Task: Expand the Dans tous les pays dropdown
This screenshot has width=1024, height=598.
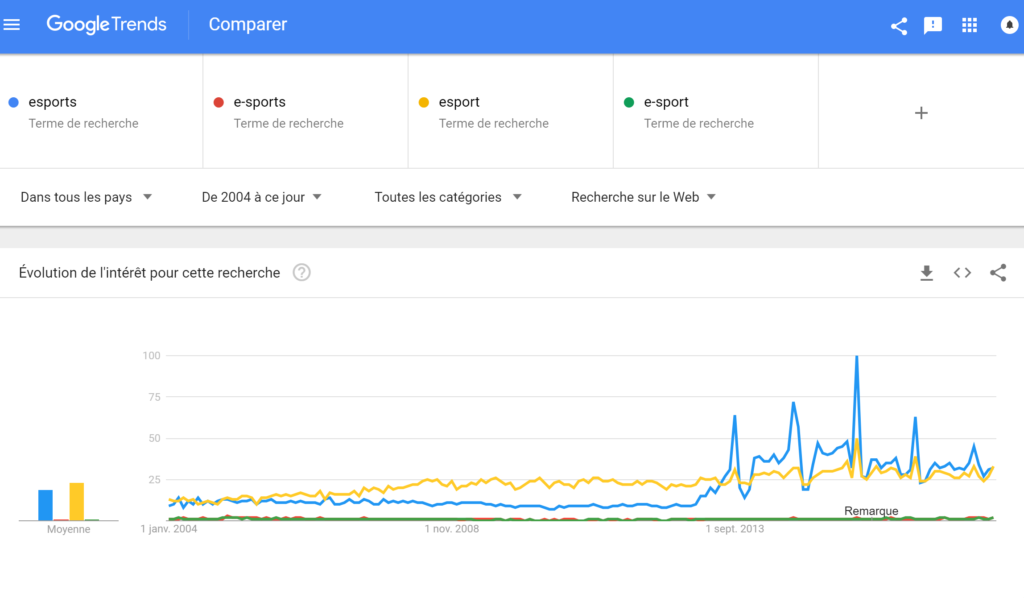Action: (x=86, y=197)
